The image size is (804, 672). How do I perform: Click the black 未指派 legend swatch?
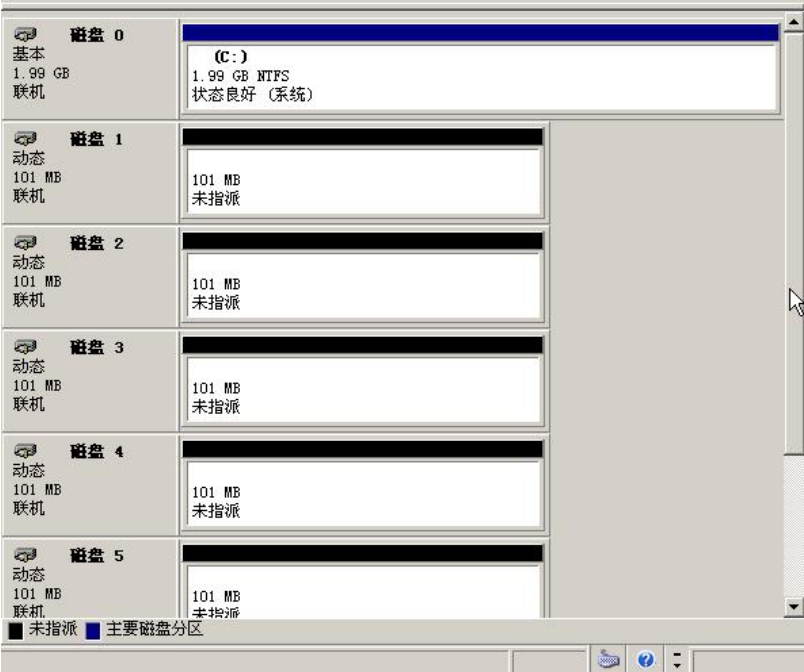(15, 630)
